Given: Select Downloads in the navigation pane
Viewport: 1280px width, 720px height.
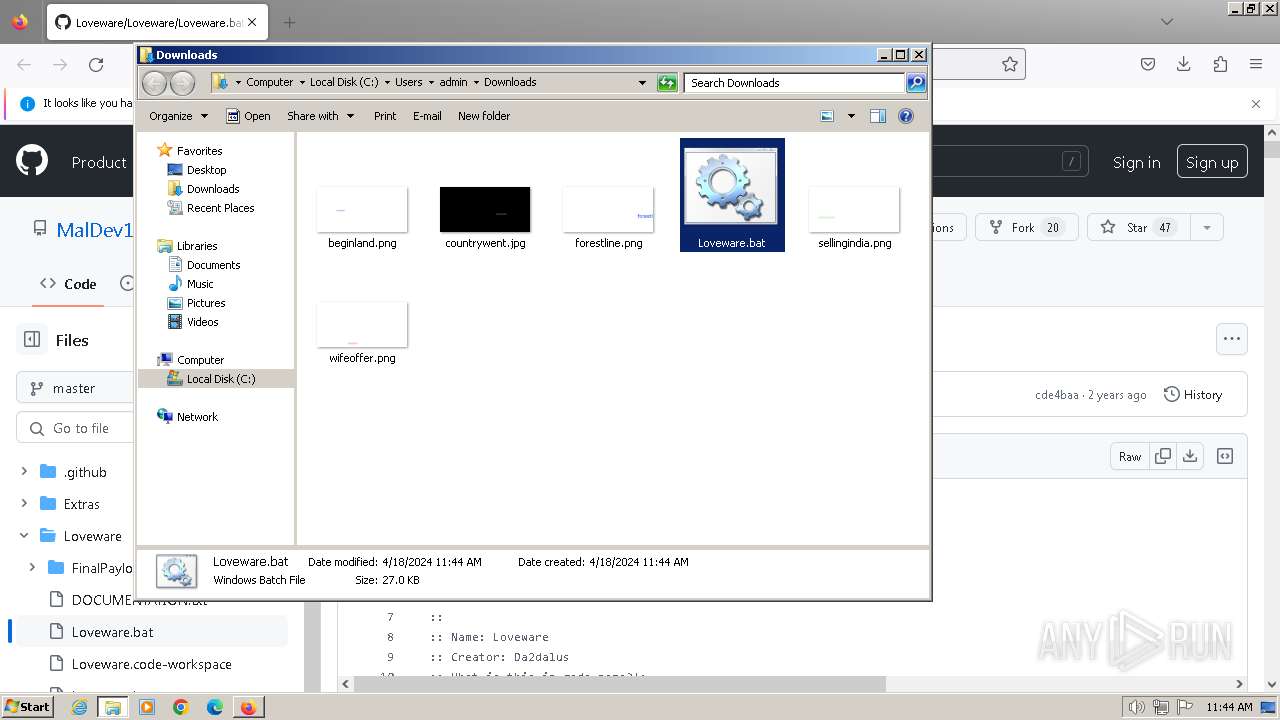Looking at the screenshot, I should pos(213,189).
